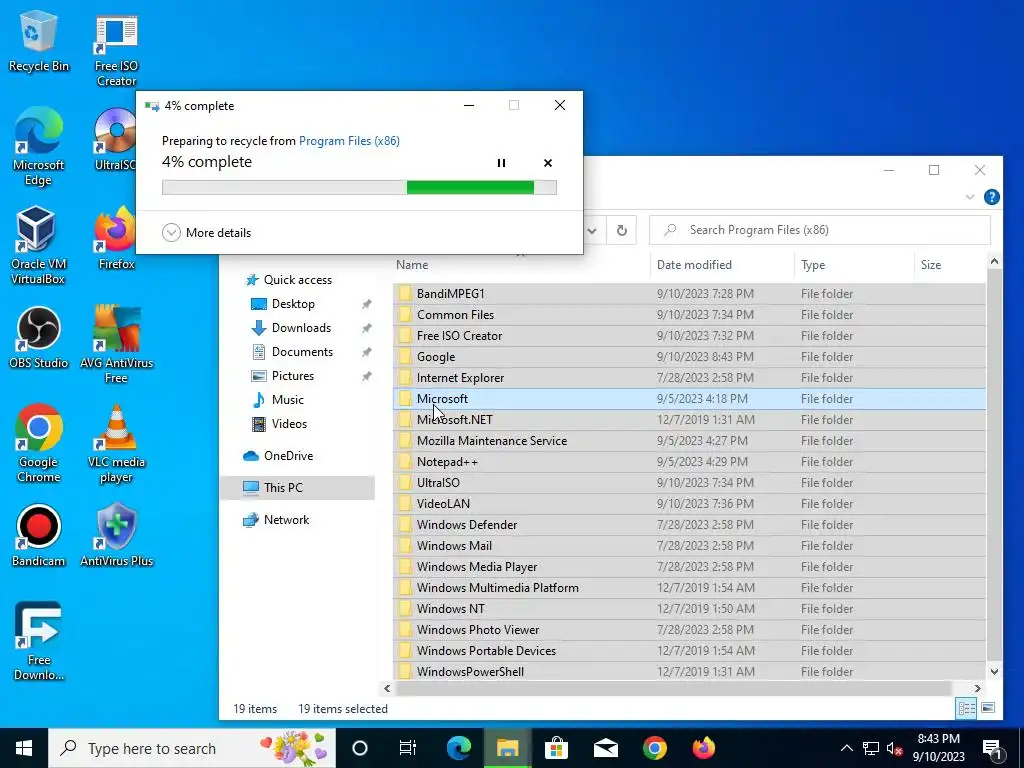Select VLC media player desktop icon

tap(116, 443)
